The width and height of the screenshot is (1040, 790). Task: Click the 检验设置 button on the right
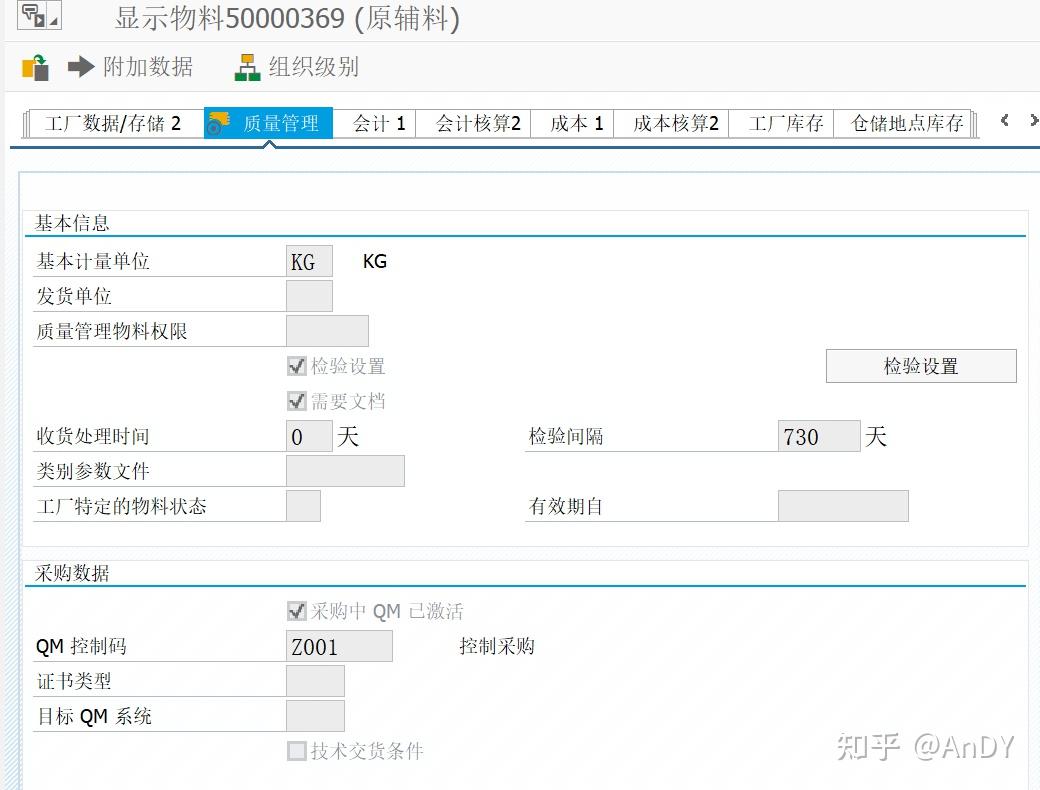coord(920,365)
